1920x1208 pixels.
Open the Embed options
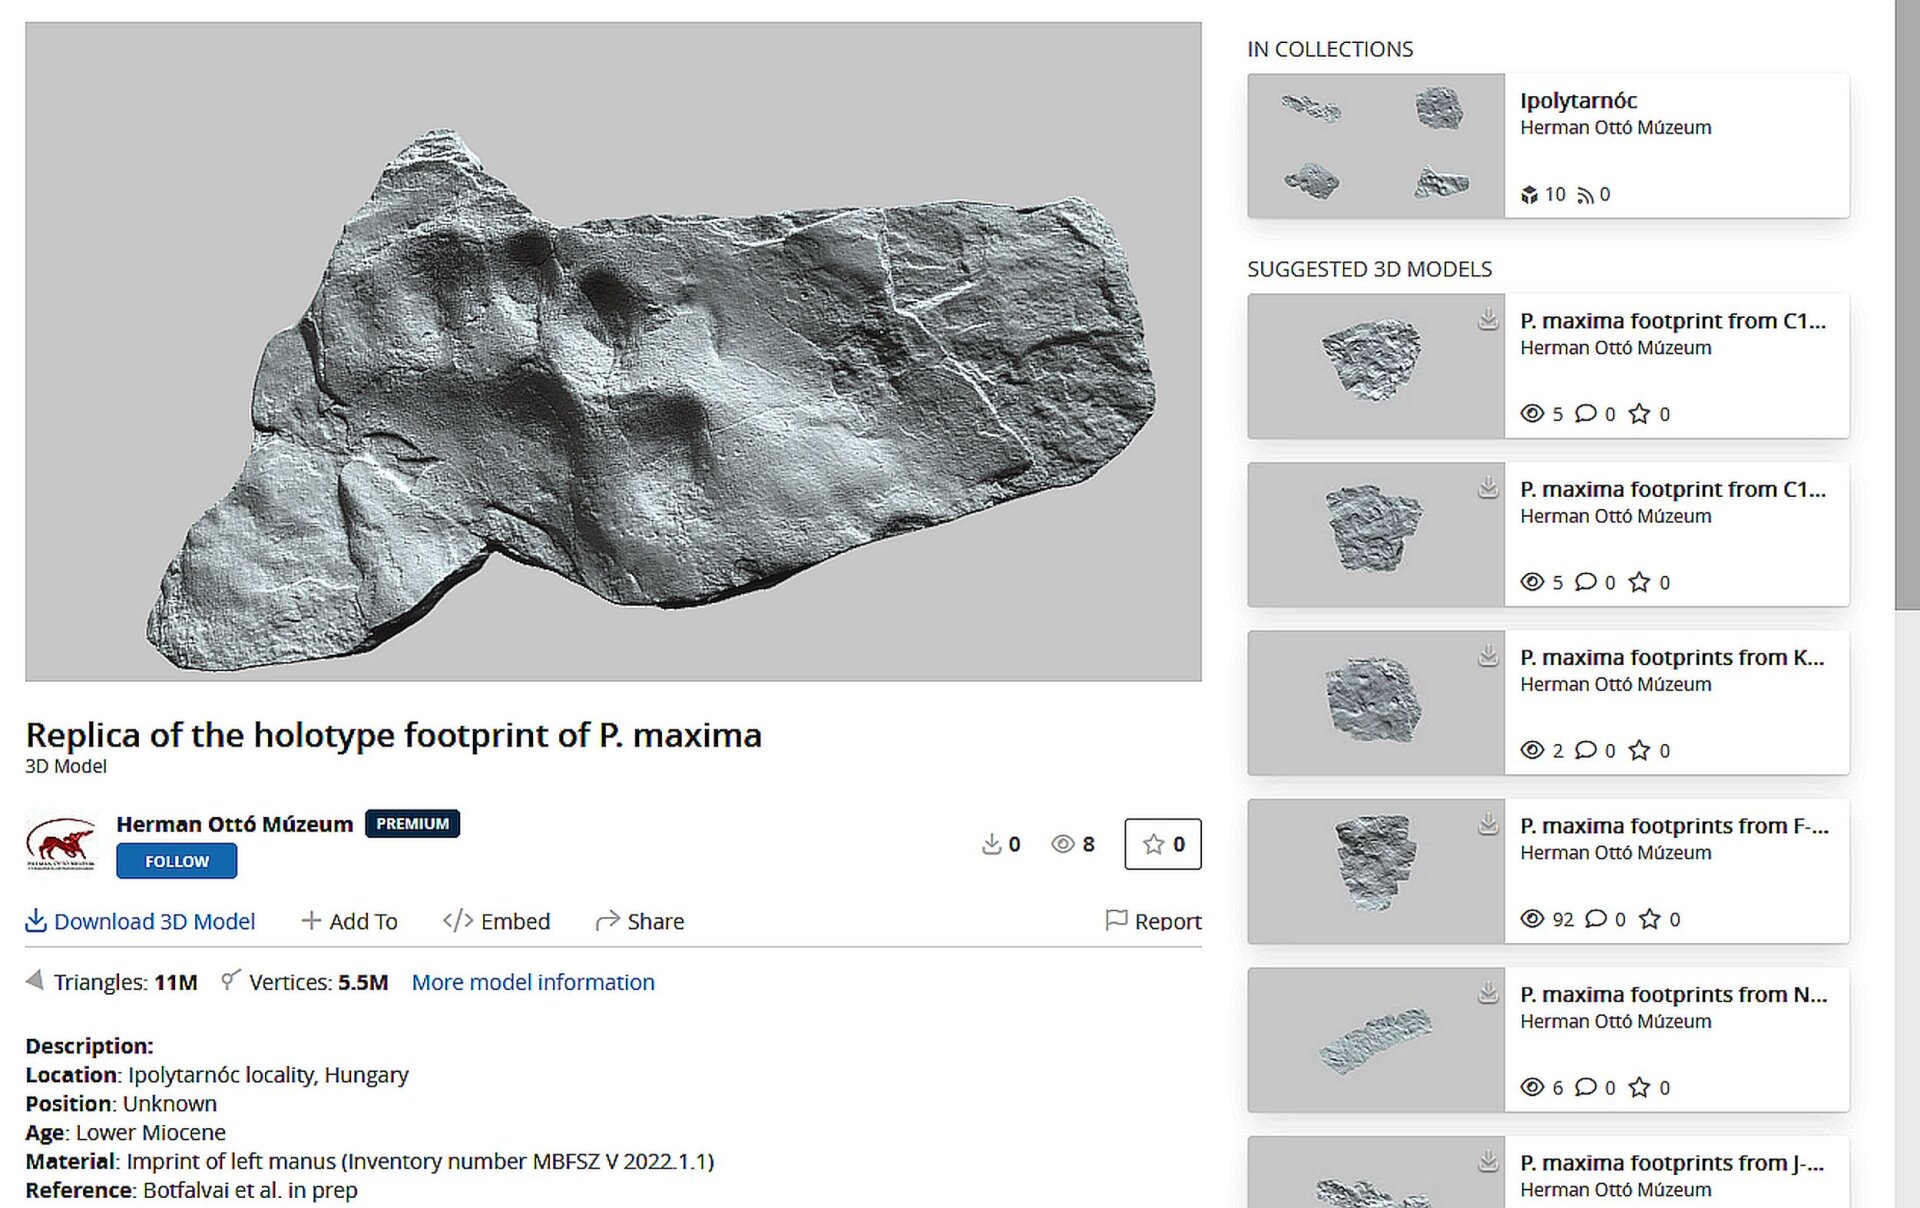pos(496,921)
